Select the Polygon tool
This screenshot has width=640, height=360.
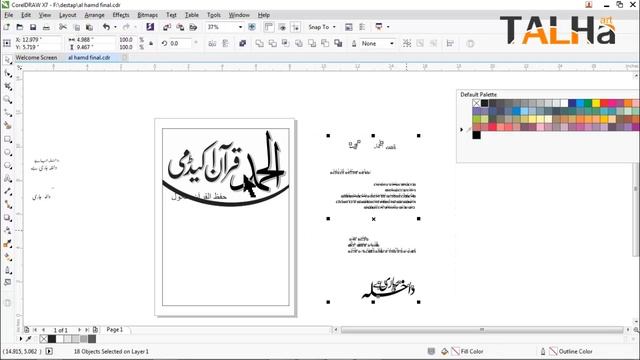(7, 165)
